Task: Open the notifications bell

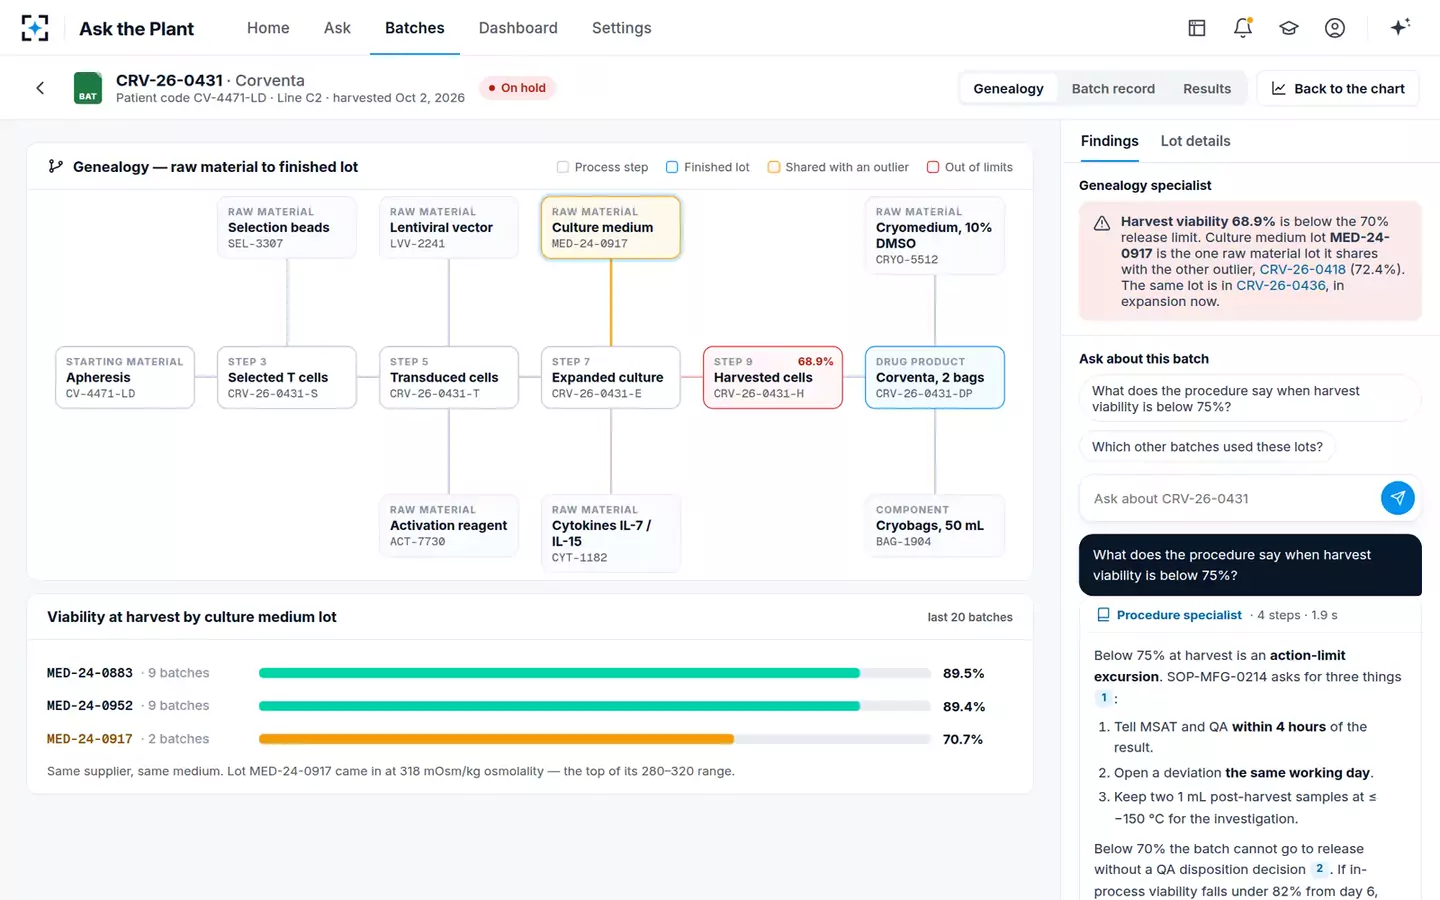Action: coord(1243,28)
